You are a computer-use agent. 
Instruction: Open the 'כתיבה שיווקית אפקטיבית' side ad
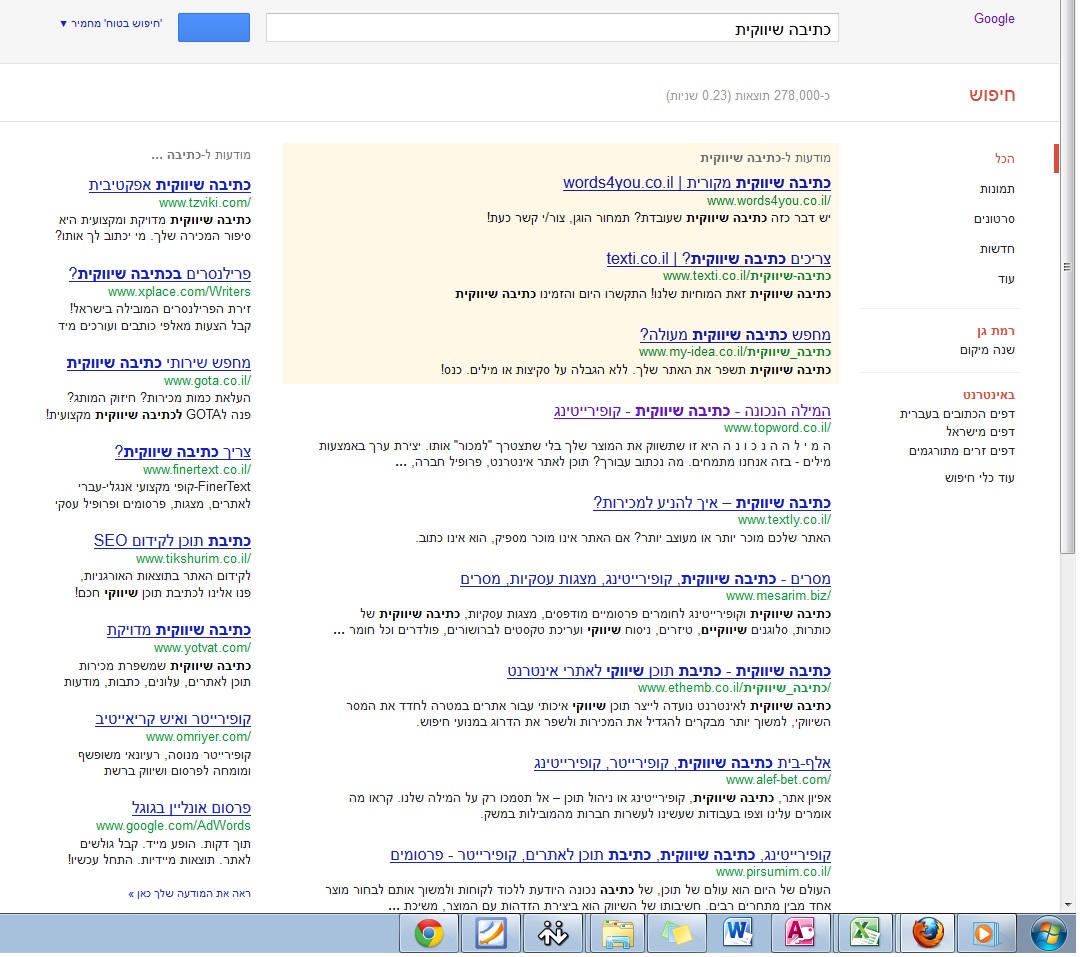coord(169,185)
